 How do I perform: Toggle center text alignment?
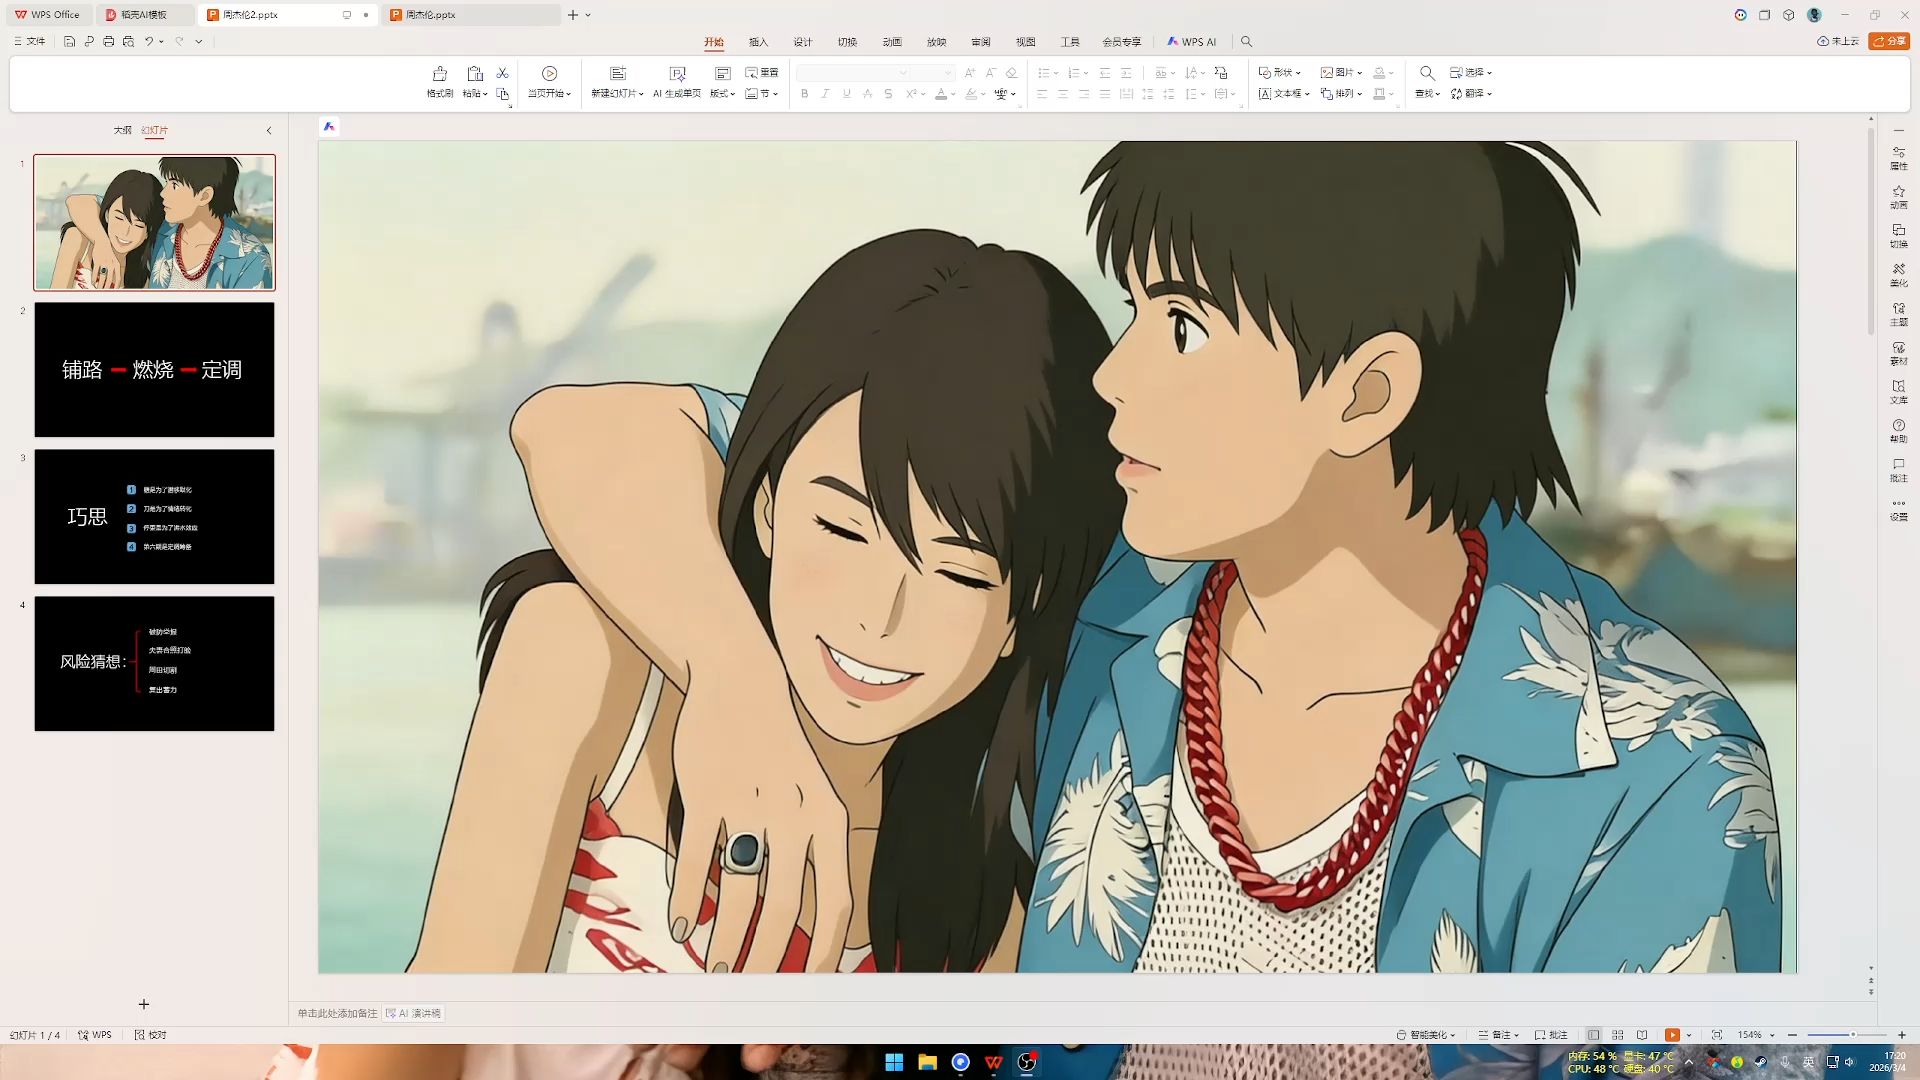coord(1063,94)
